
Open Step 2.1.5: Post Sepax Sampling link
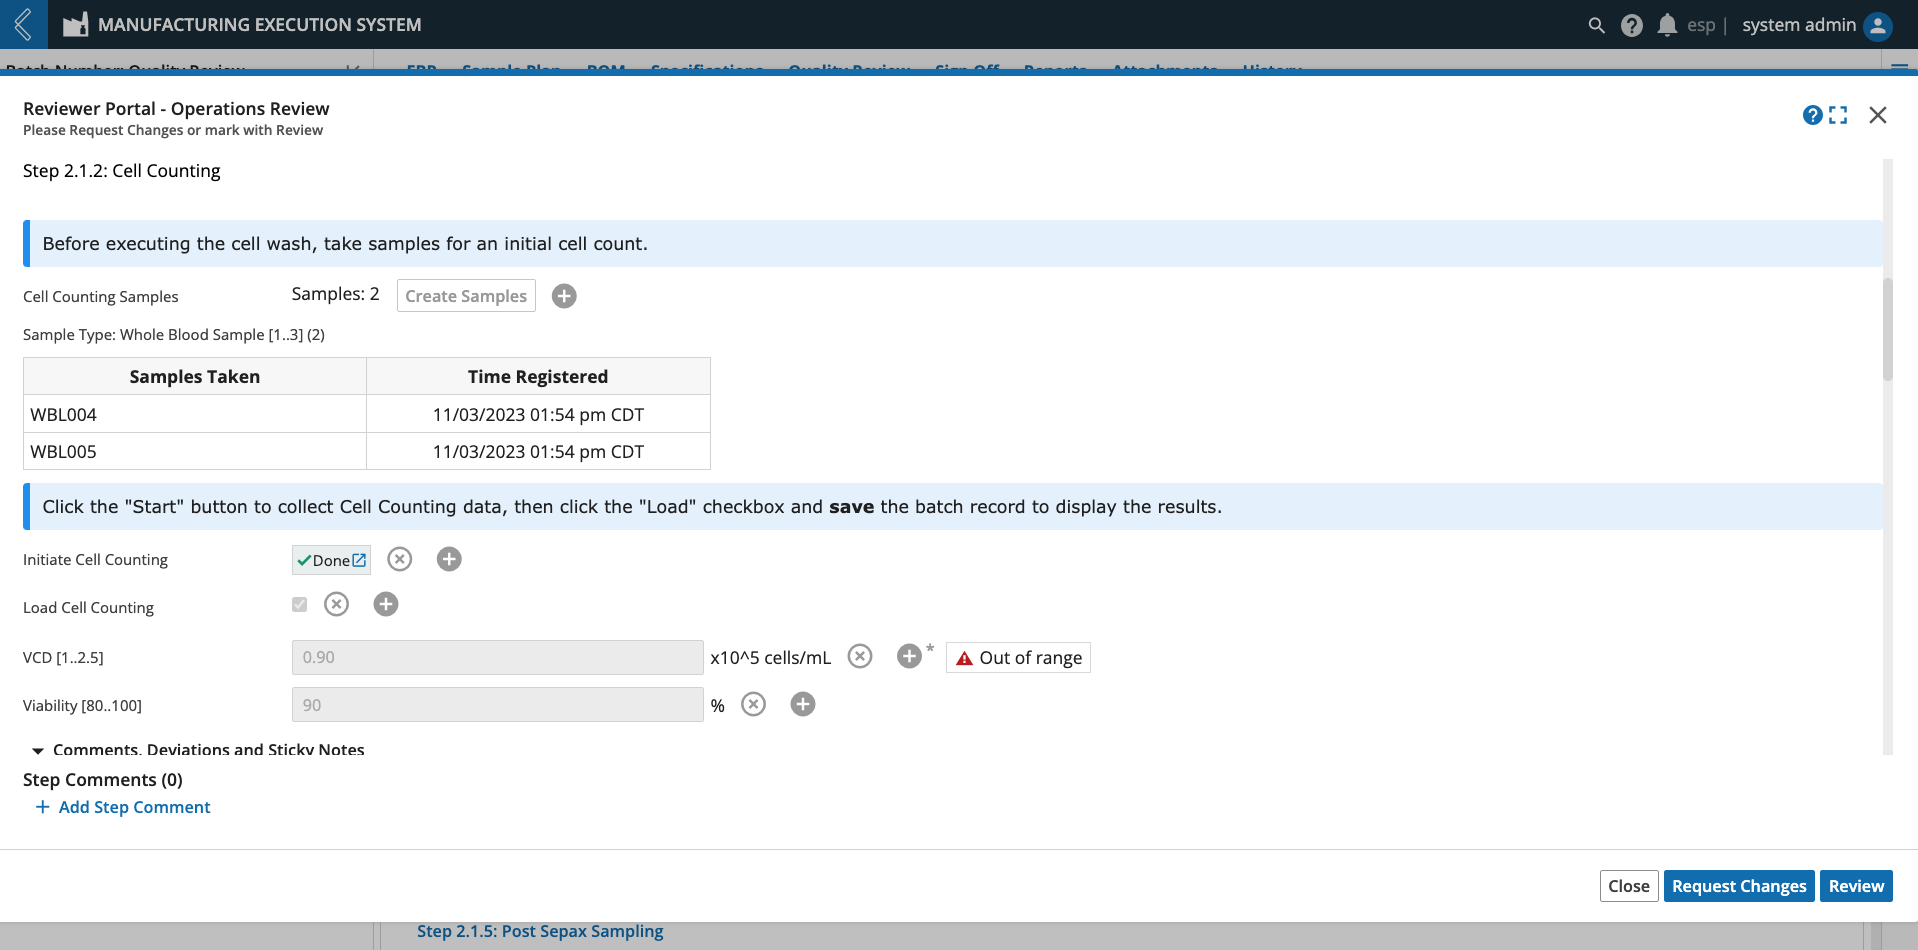540,931
